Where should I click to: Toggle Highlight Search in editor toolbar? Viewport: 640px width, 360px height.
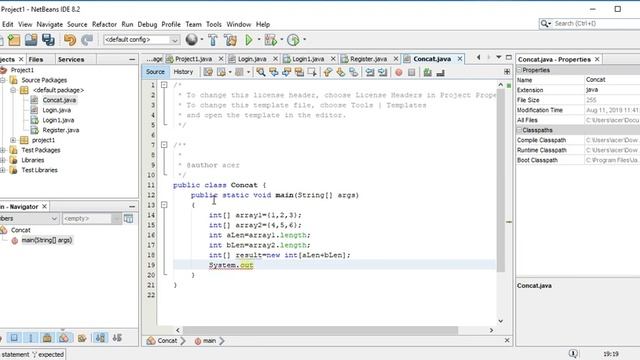(299, 72)
